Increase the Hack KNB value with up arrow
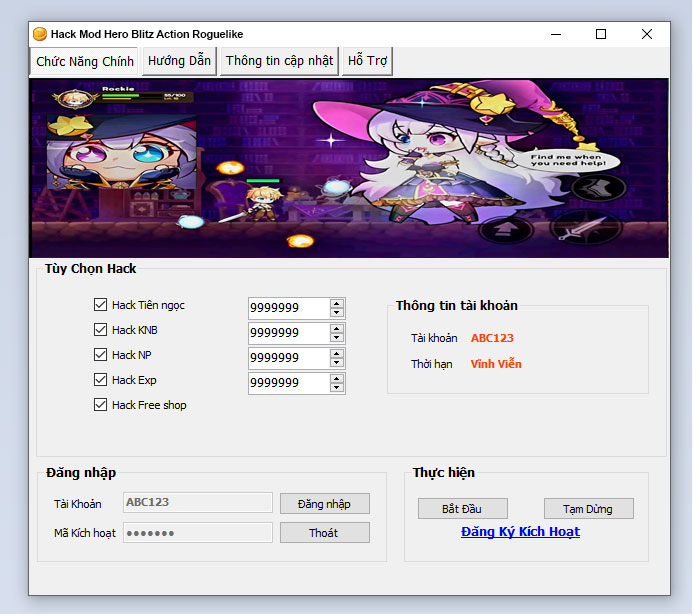Screen dimensions: 693x616 337,329
